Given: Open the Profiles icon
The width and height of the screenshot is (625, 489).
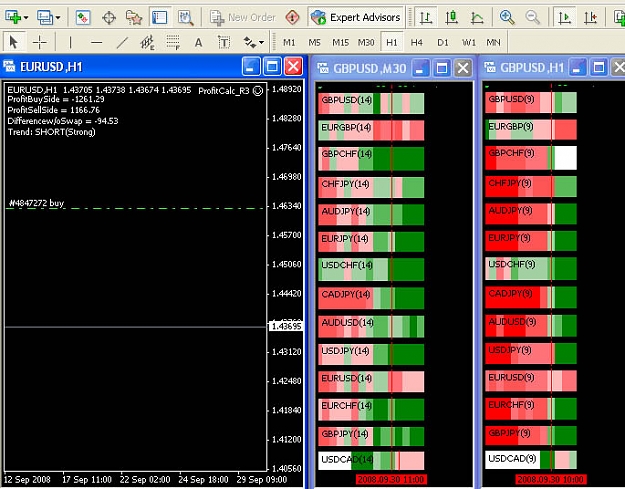Looking at the screenshot, I should pyautogui.click(x=45, y=17).
